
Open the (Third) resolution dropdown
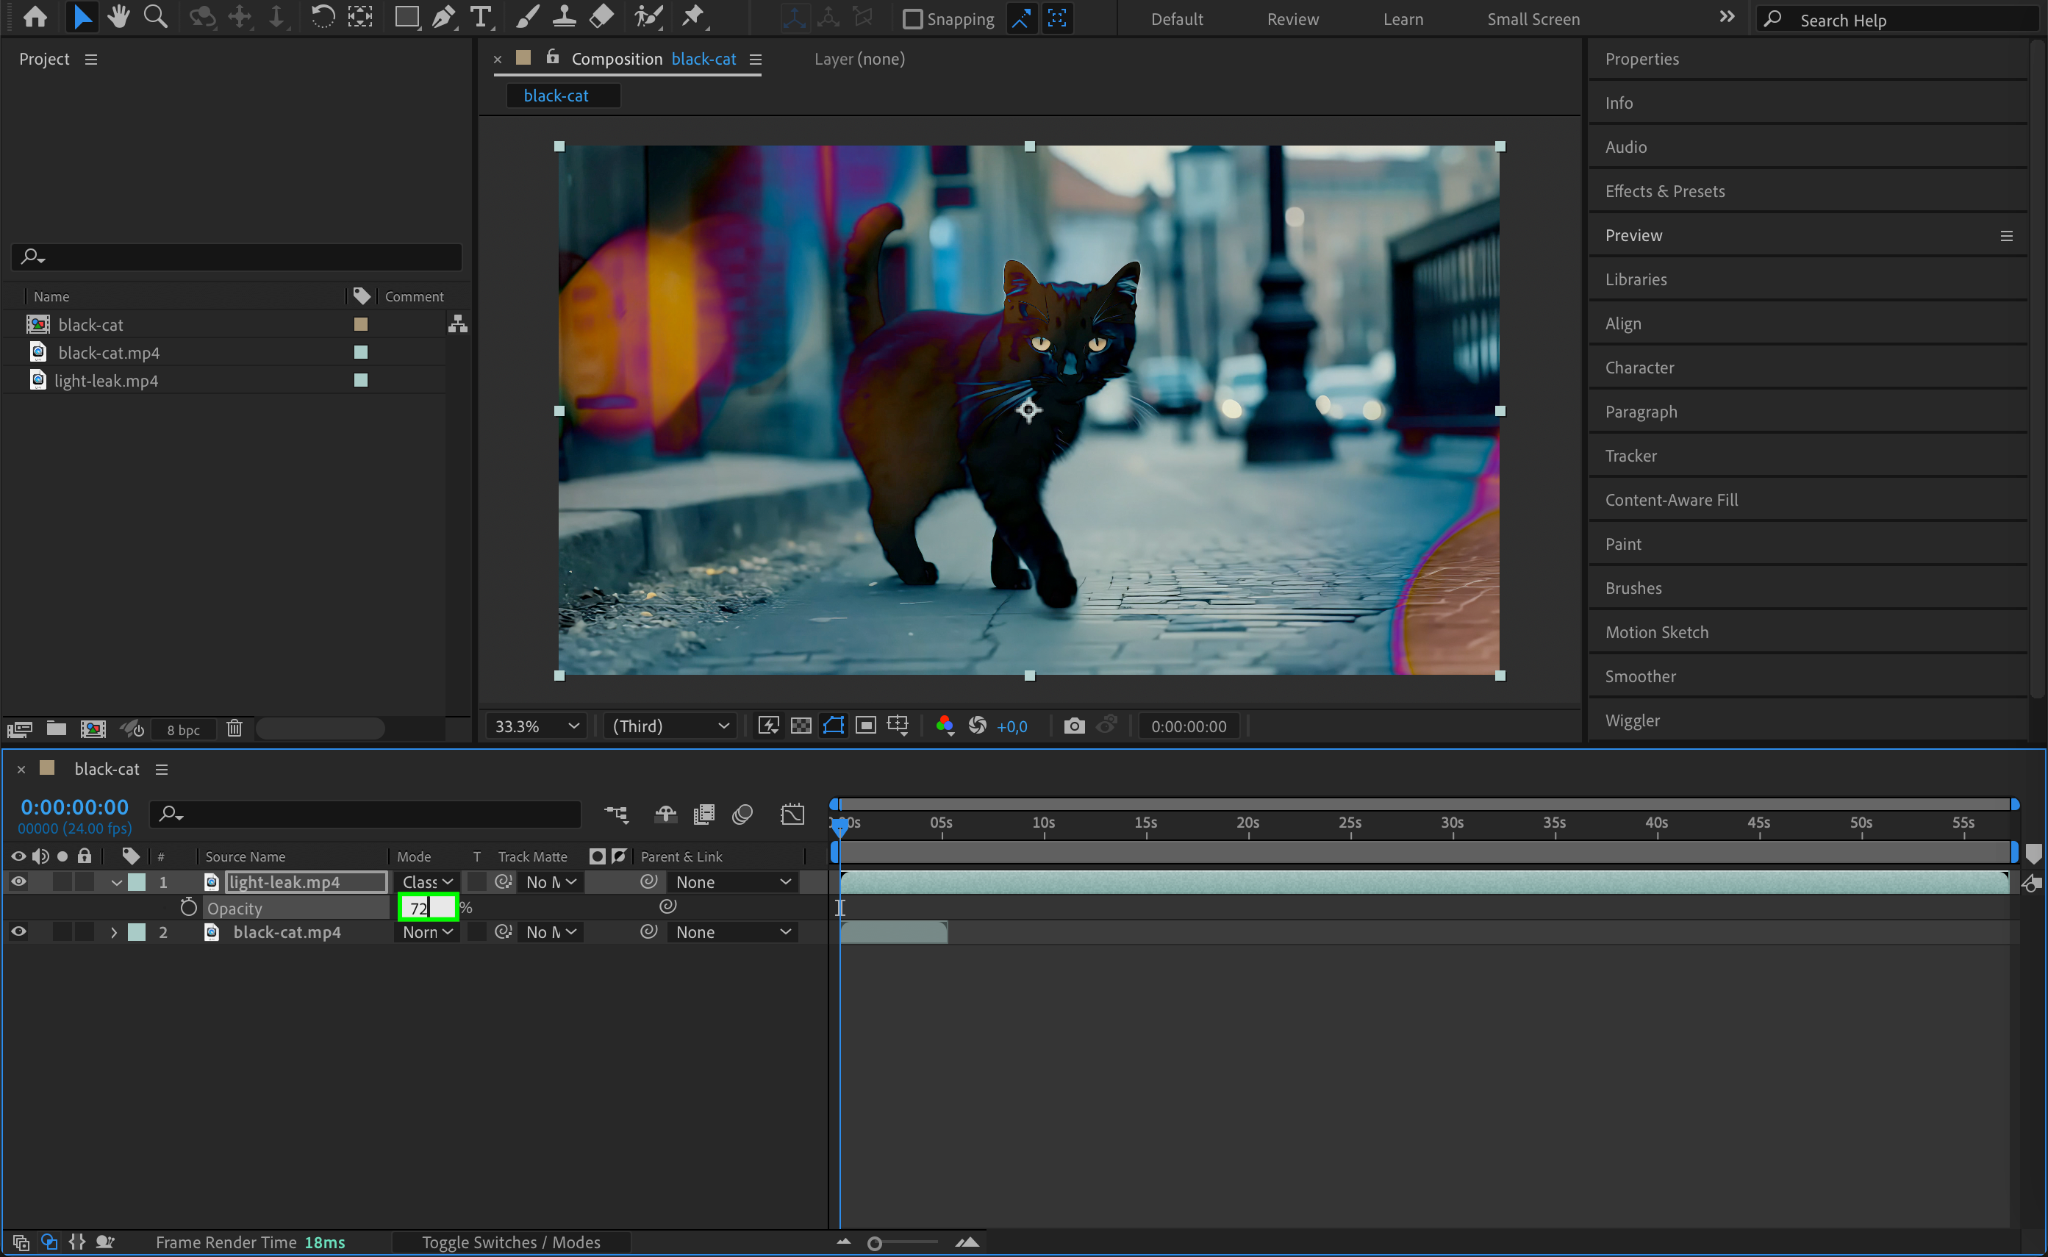click(670, 726)
